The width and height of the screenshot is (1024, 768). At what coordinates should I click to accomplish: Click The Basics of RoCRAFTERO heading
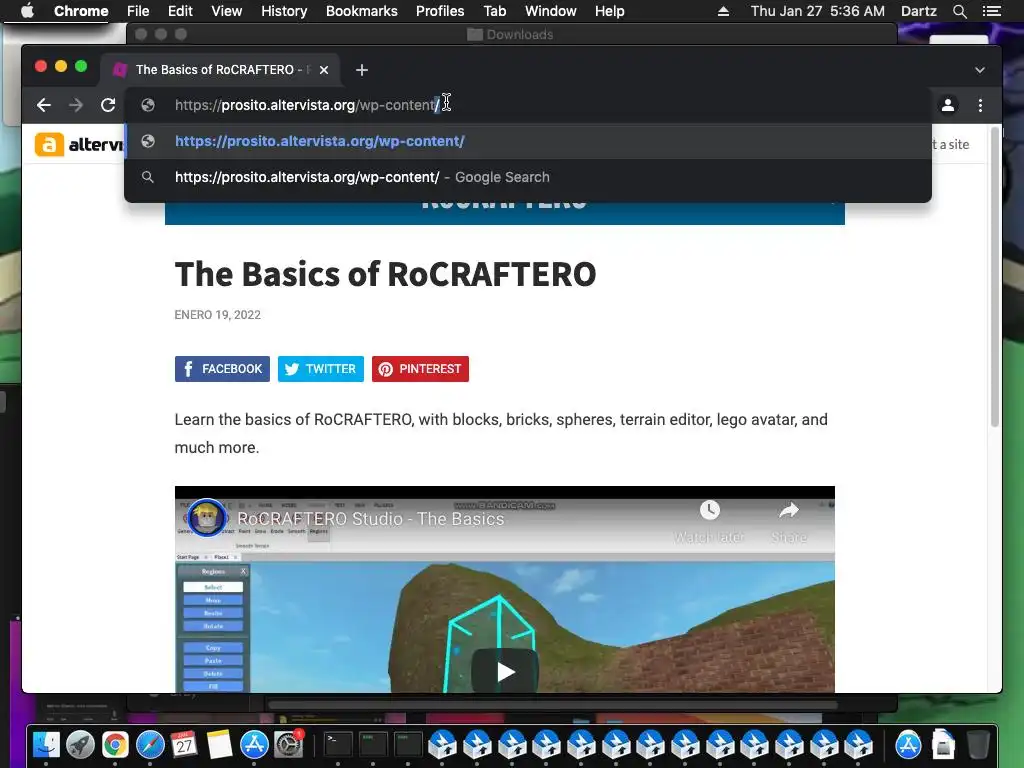[x=385, y=274]
